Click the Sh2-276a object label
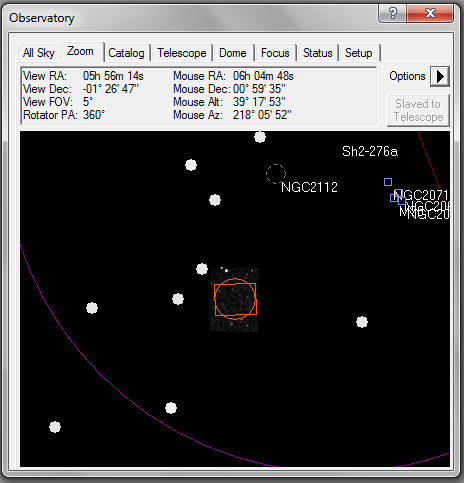The width and height of the screenshot is (464, 483). (x=370, y=152)
